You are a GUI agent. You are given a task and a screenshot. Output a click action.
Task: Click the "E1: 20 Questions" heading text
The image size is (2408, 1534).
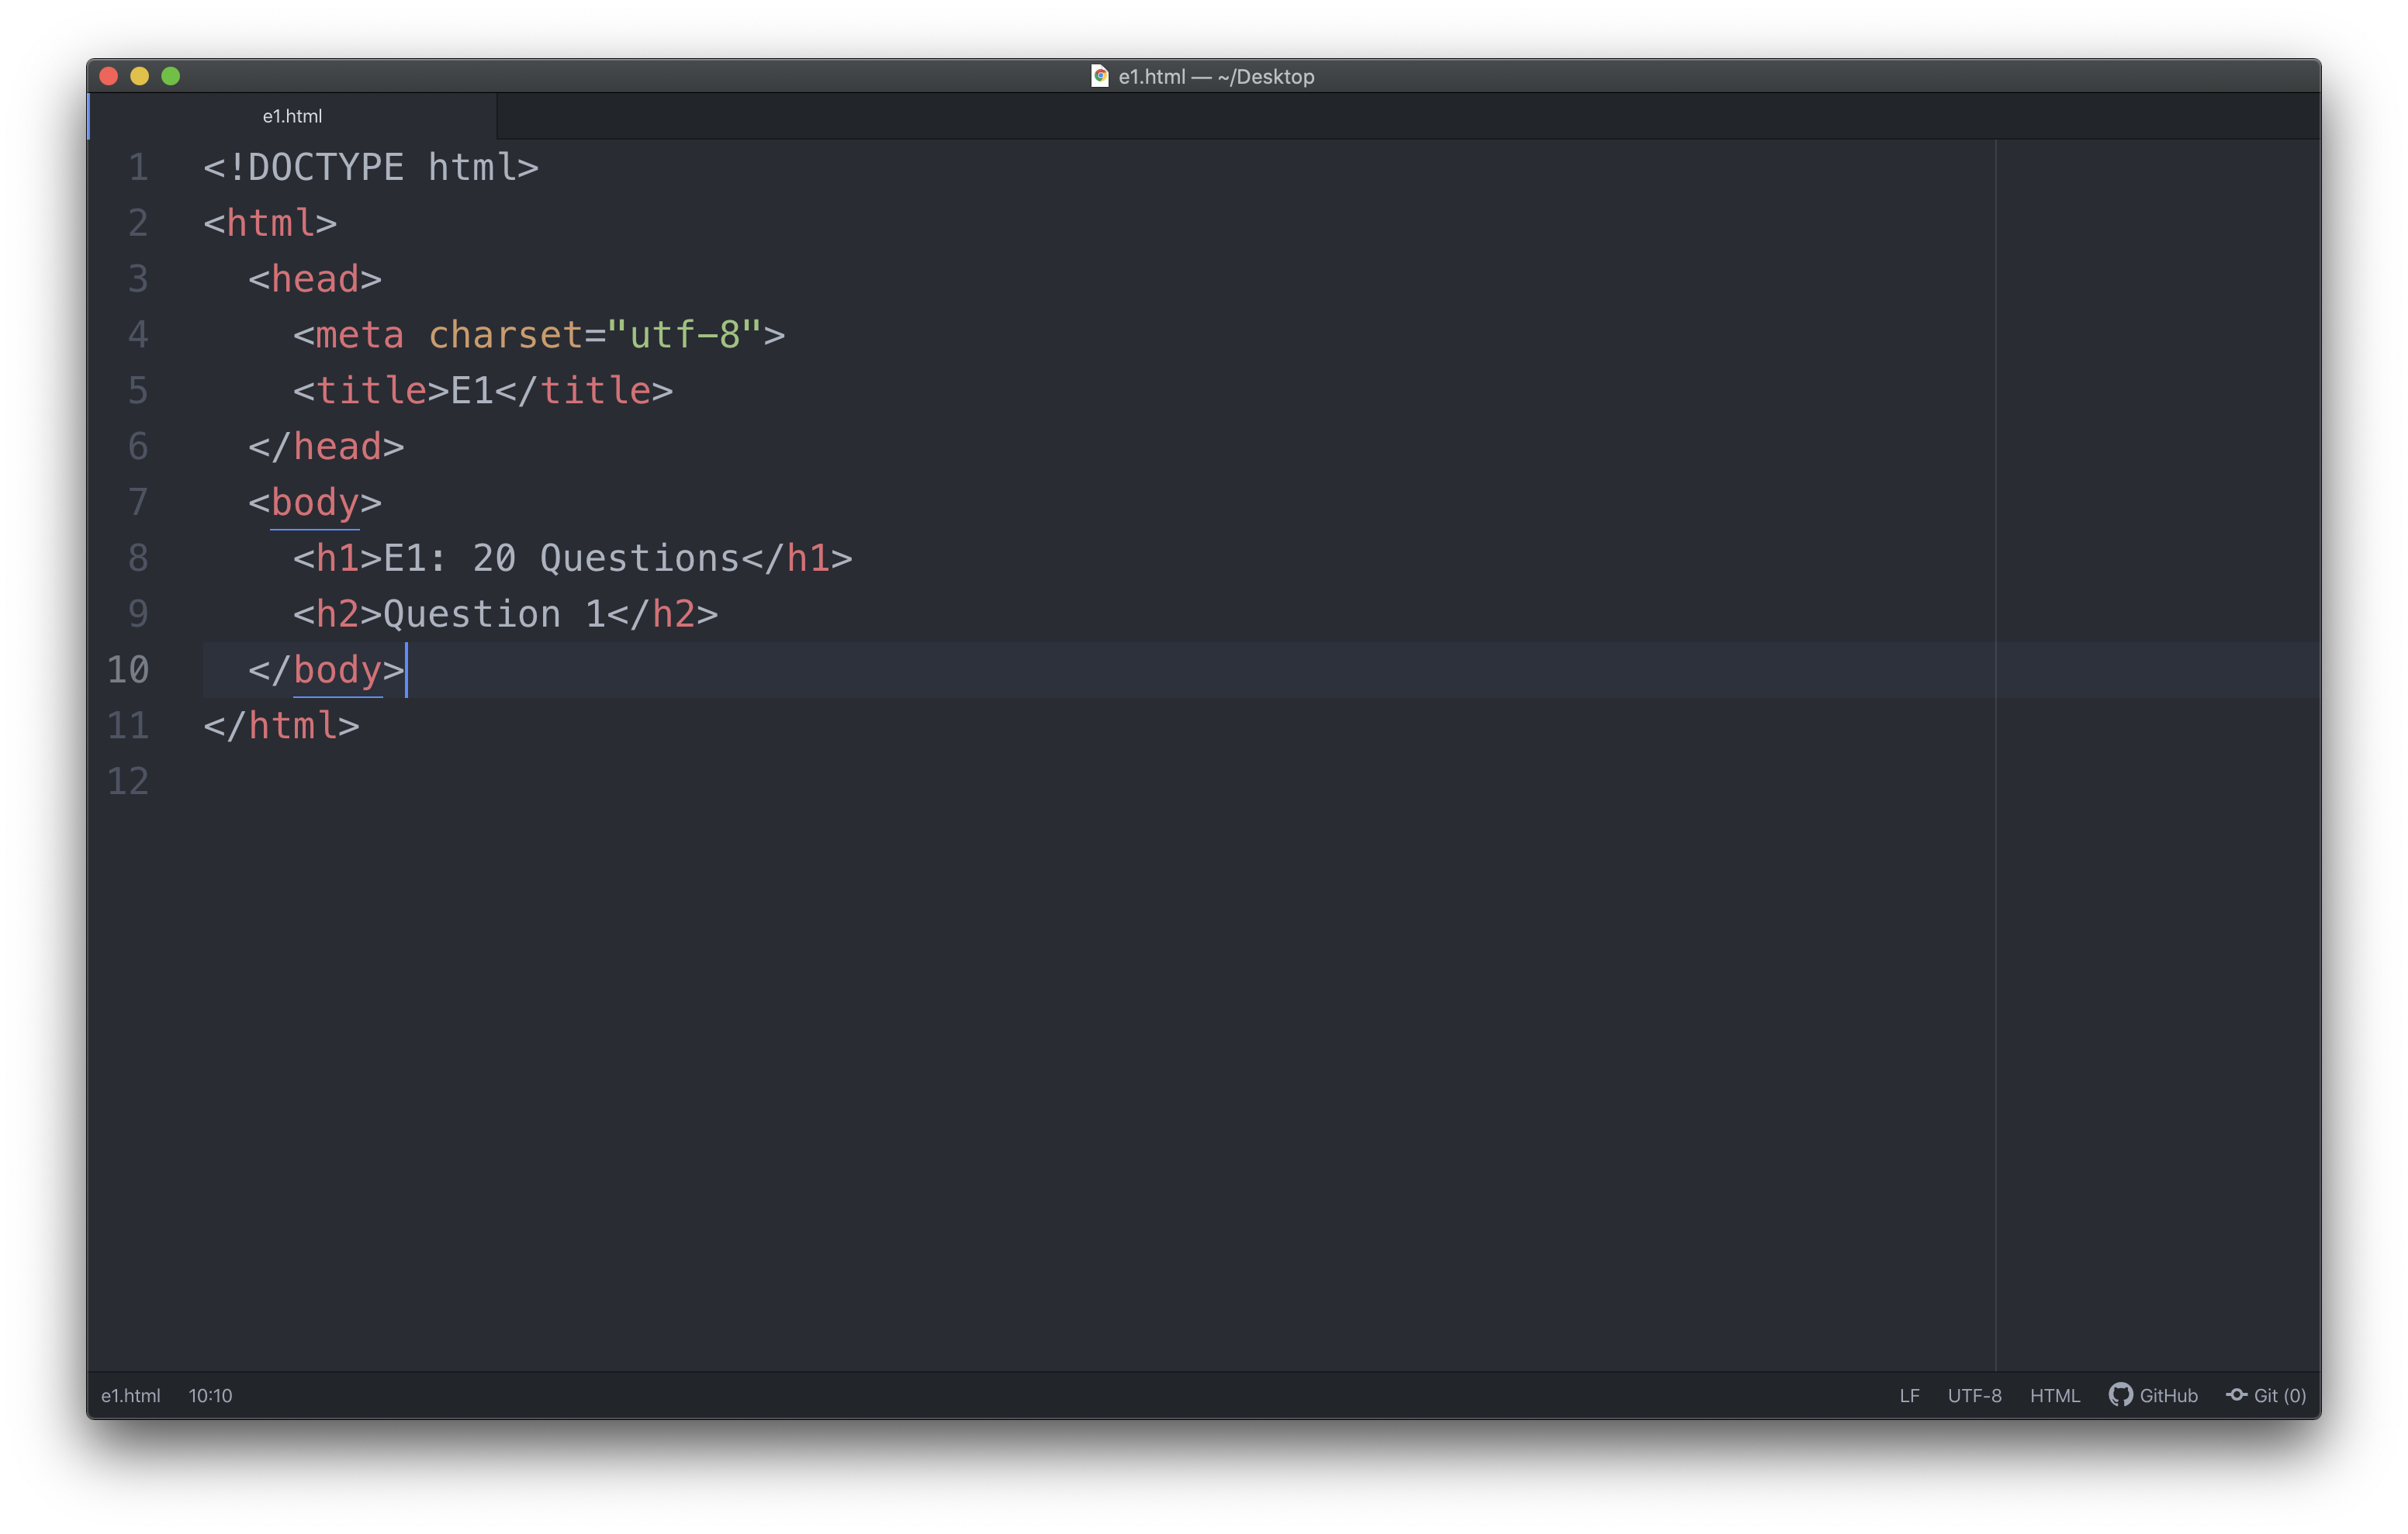(x=562, y=559)
